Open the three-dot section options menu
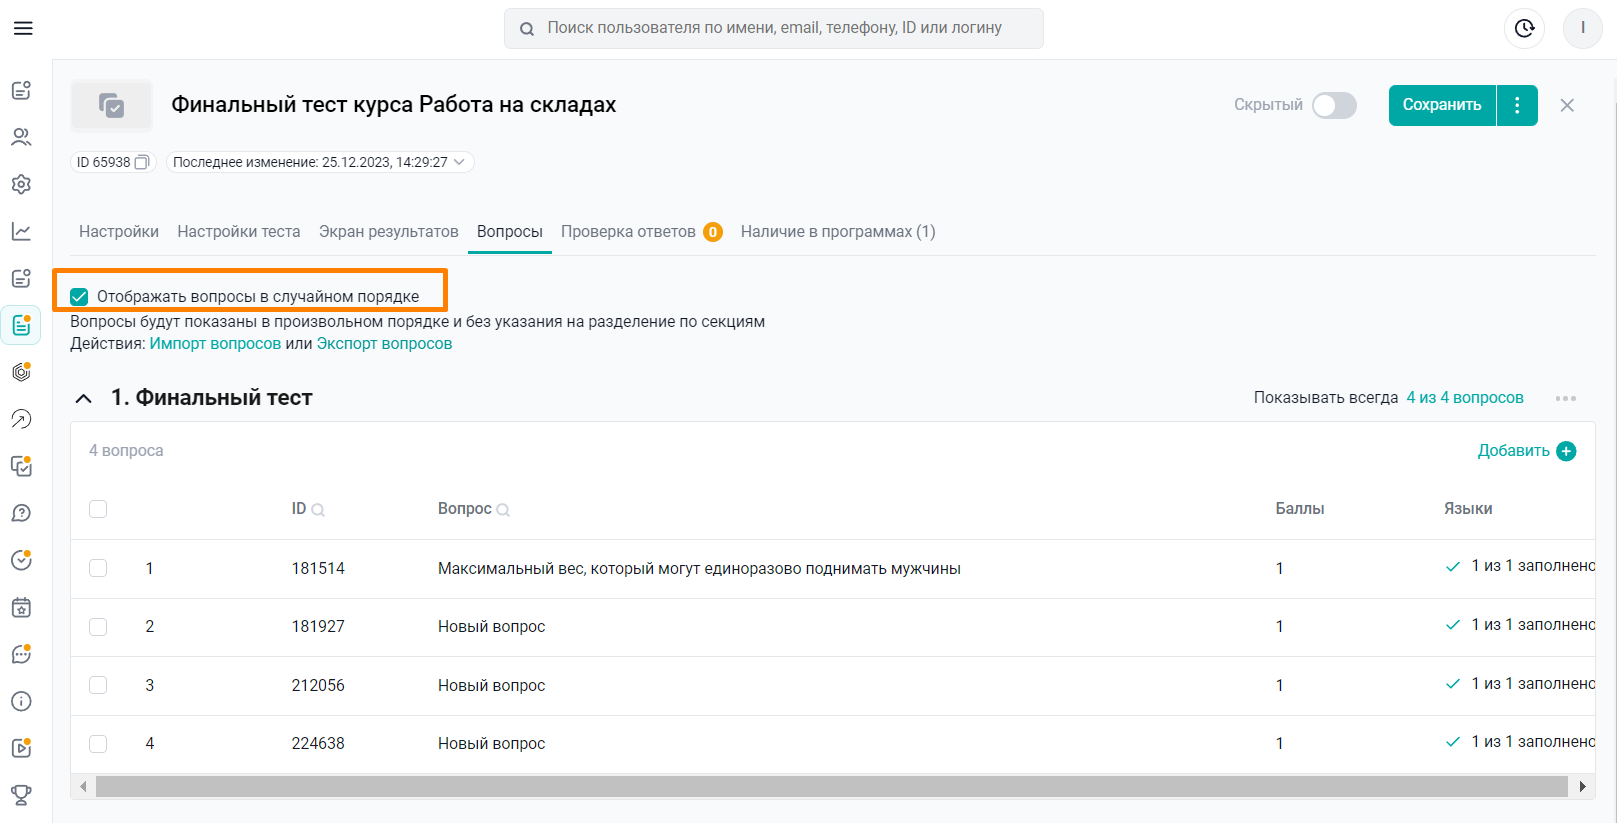 (x=1566, y=398)
